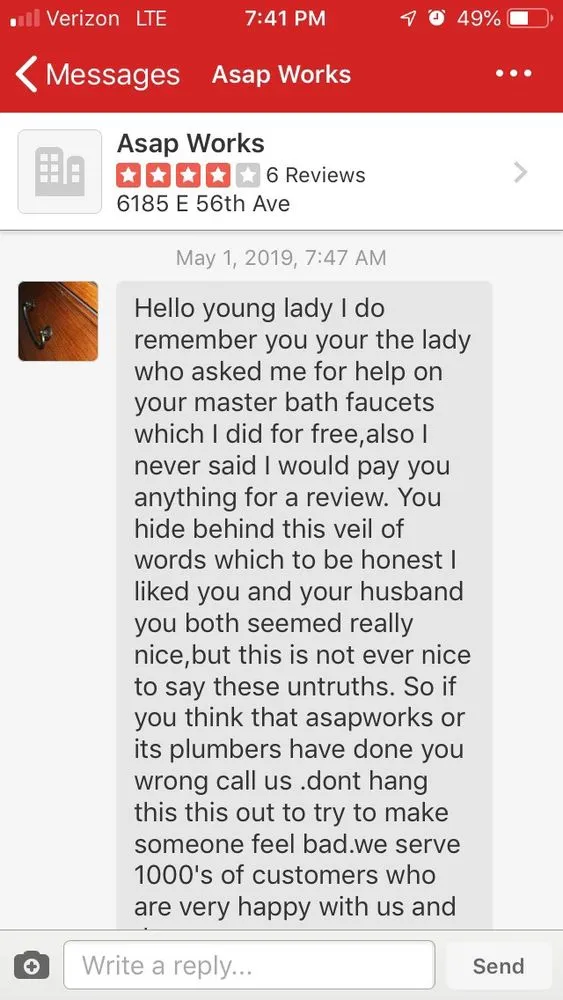Tap the Asap Works title in header
Viewport: 563px width, 1000px height.
[281, 75]
